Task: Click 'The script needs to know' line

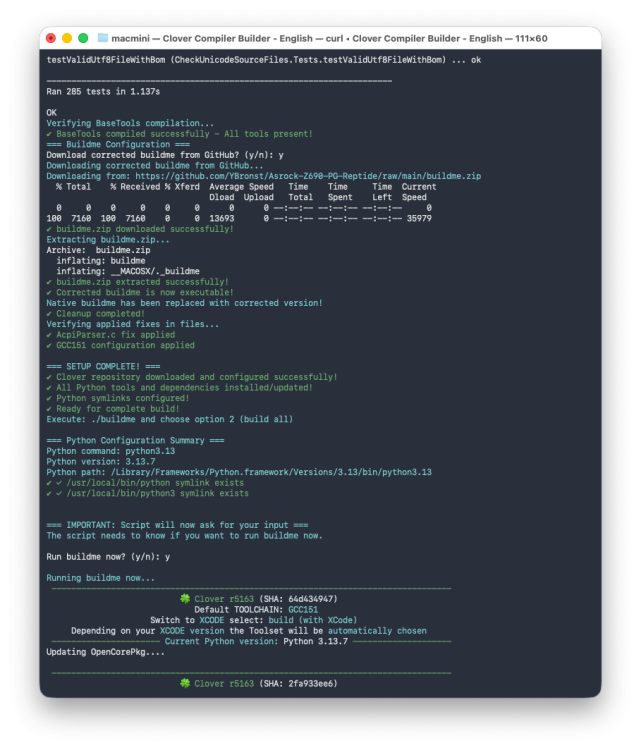Action: coord(185,536)
